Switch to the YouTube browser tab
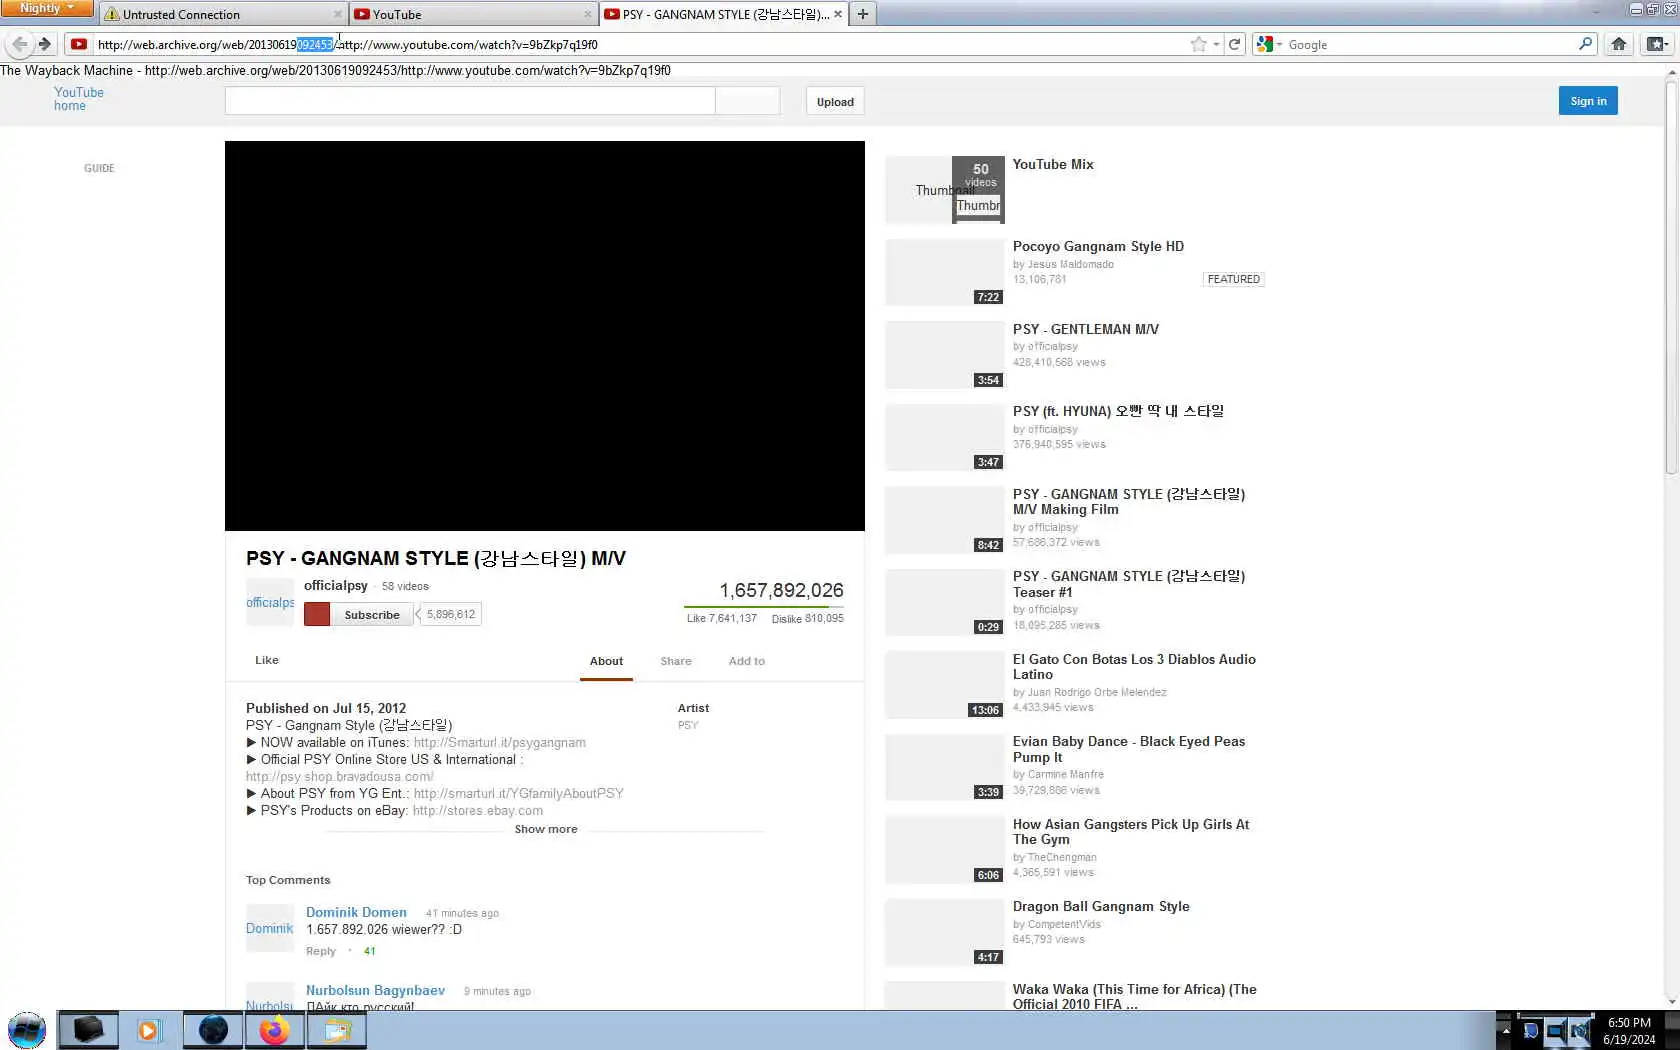The height and width of the screenshot is (1050, 1680). (x=472, y=14)
